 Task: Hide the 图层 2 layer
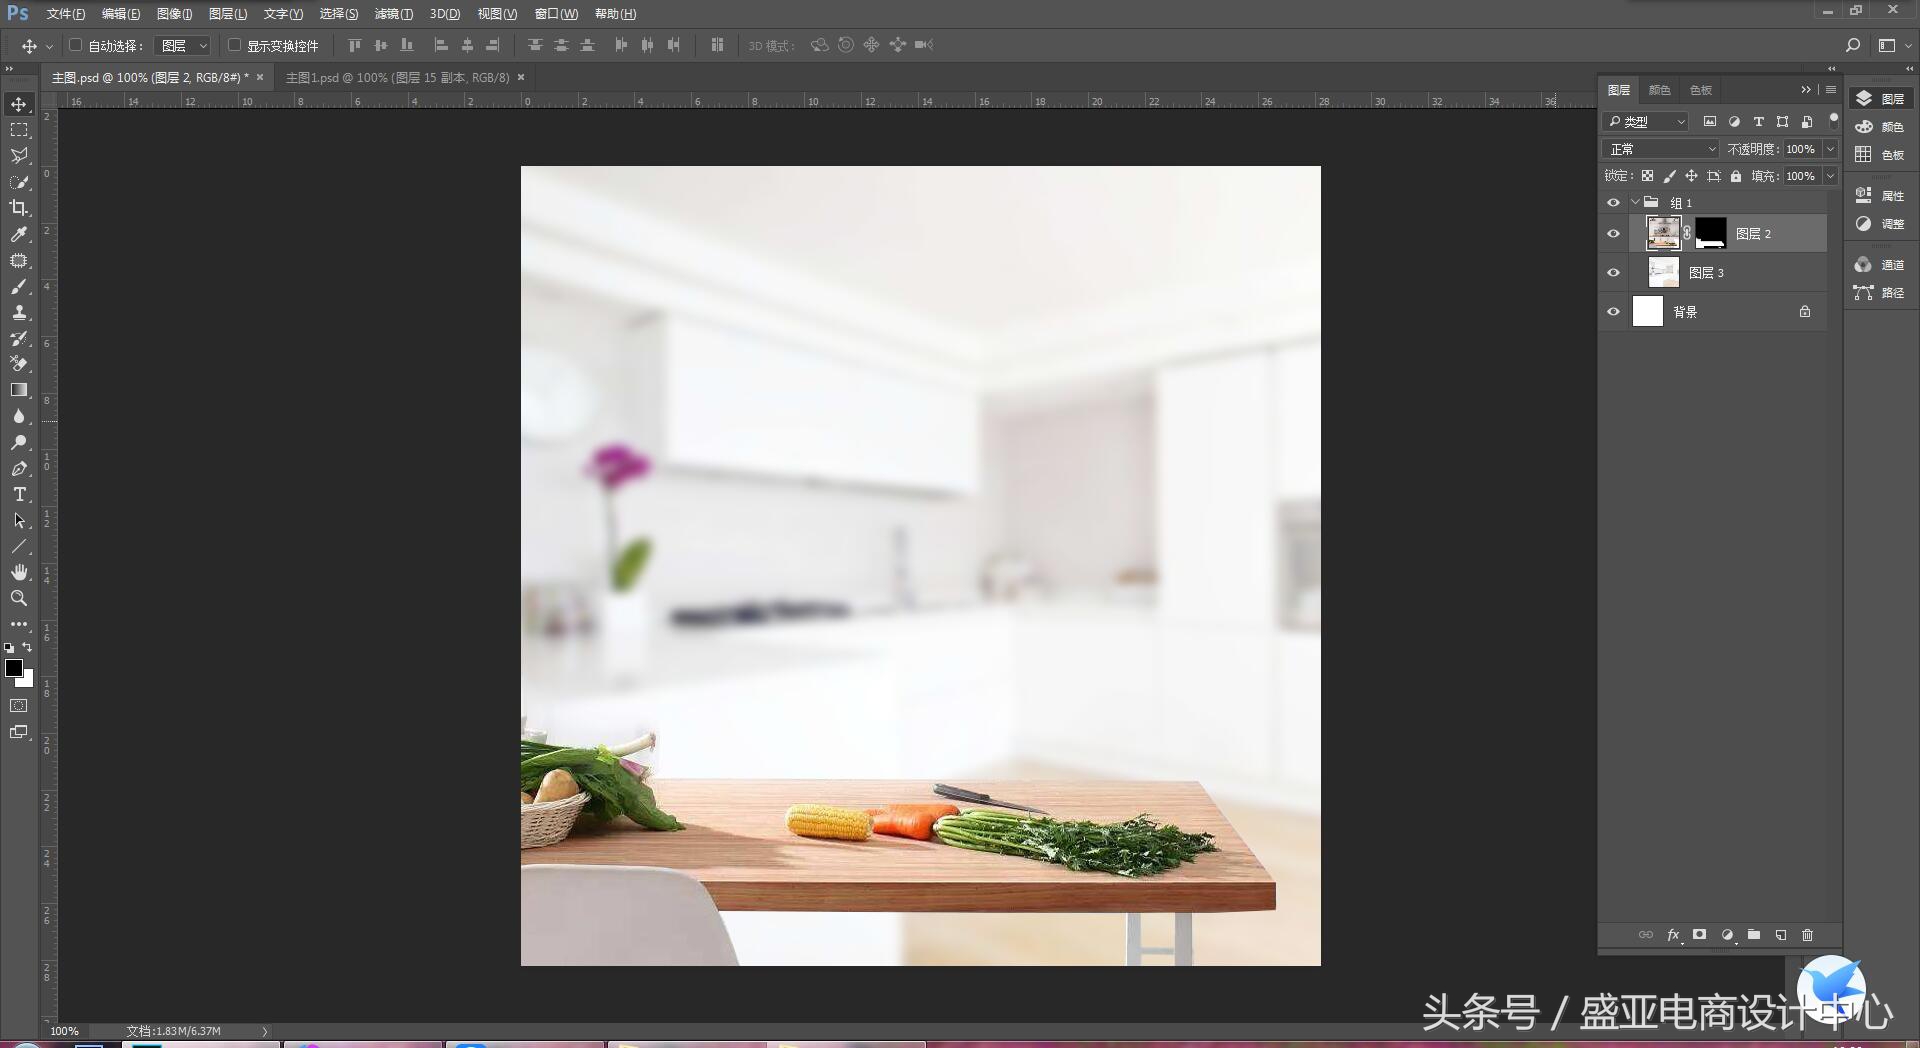[1613, 234]
